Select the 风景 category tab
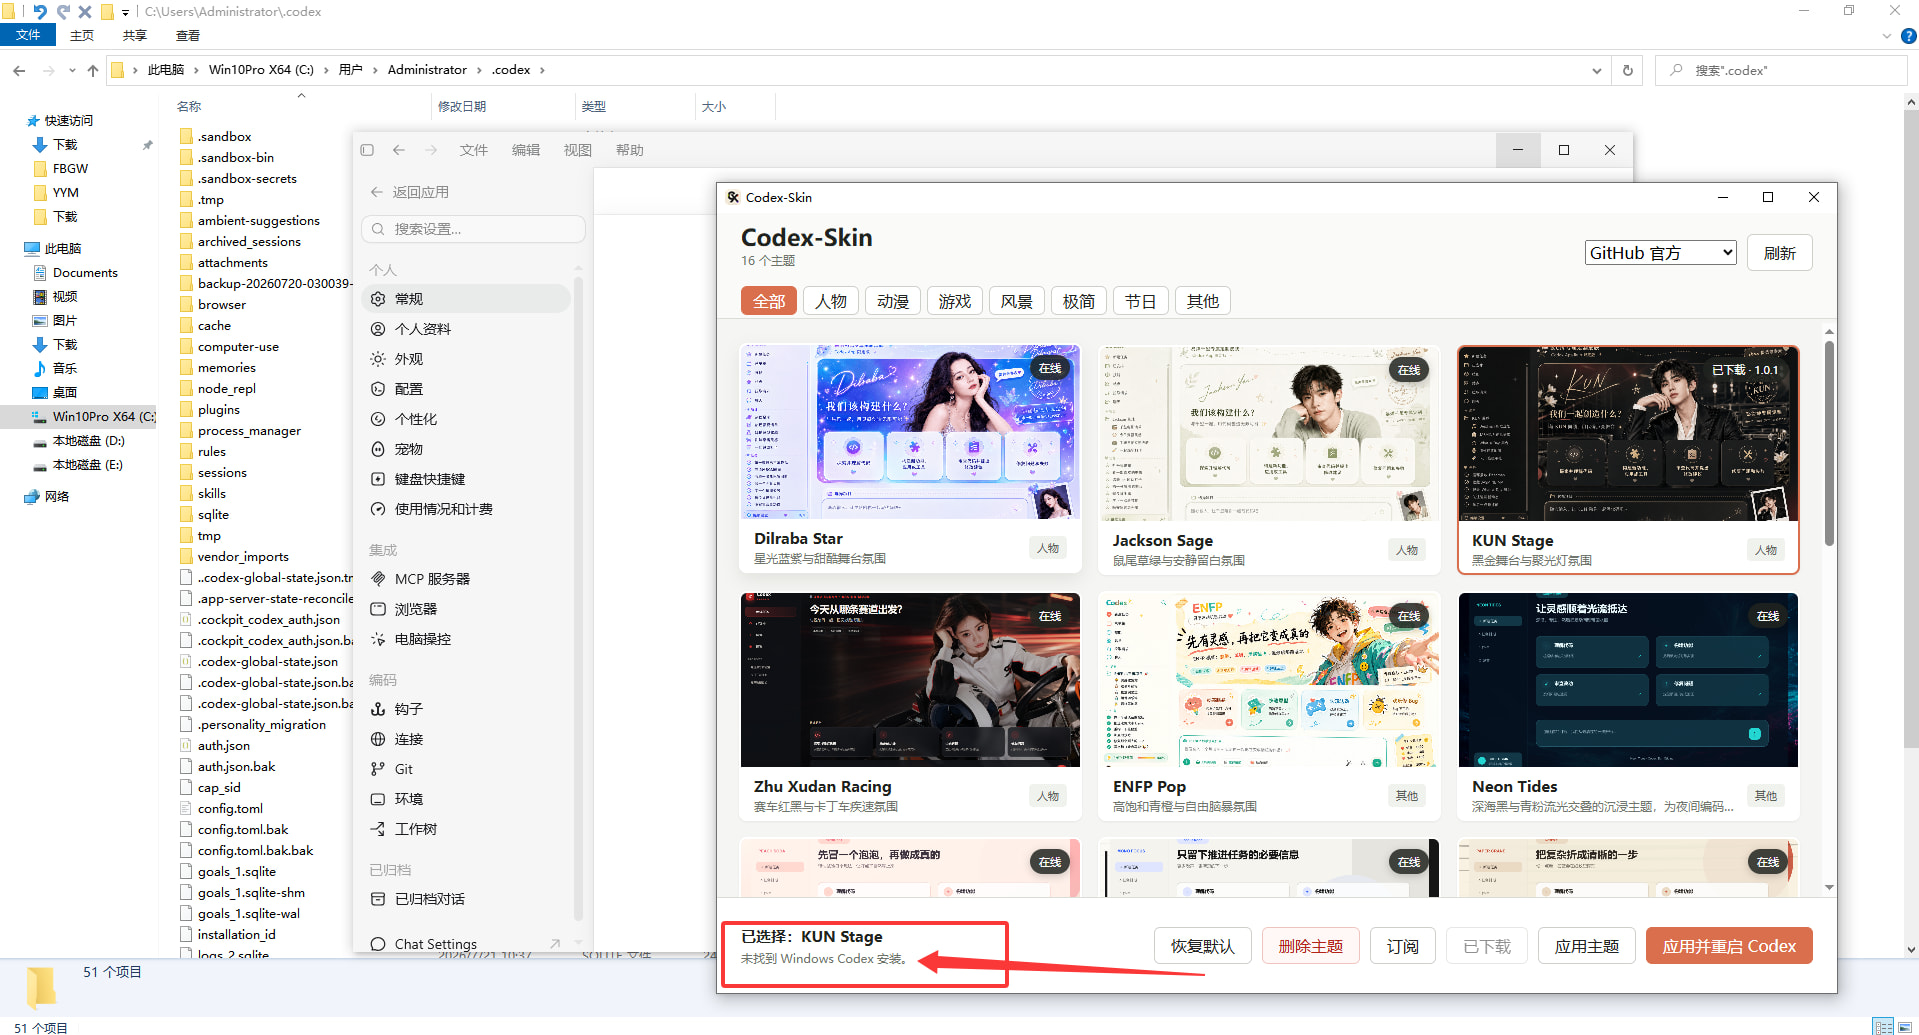Image resolution: width=1919 pixels, height=1035 pixels. (1017, 301)
